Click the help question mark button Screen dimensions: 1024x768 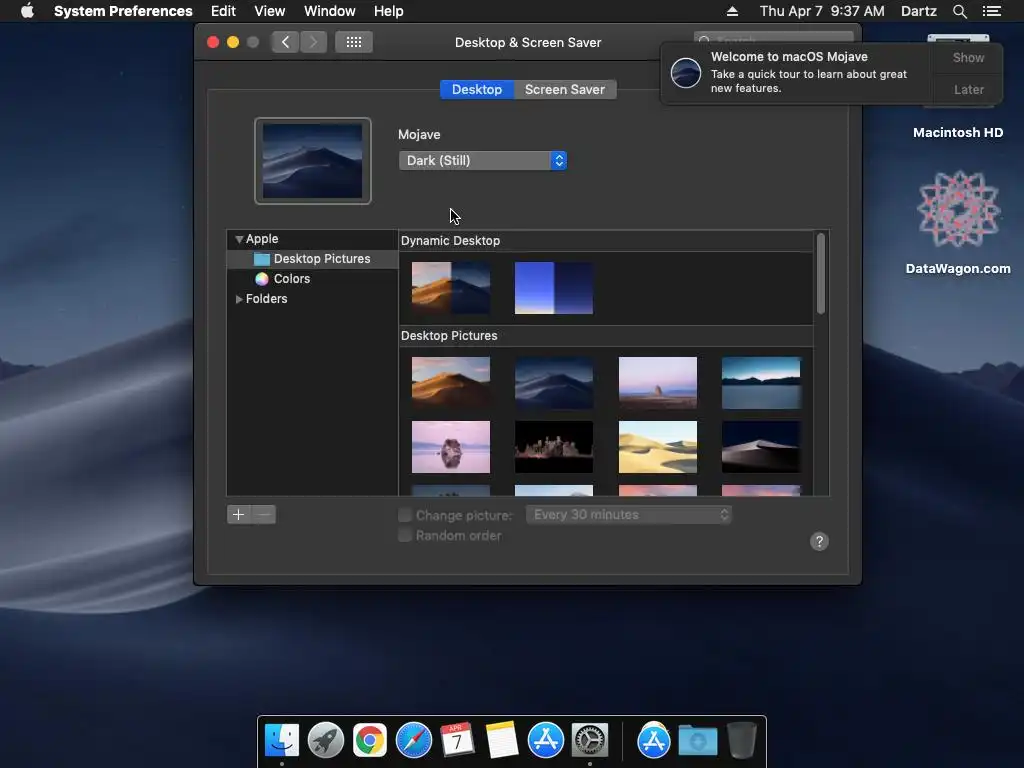click(x=819, y=541)
